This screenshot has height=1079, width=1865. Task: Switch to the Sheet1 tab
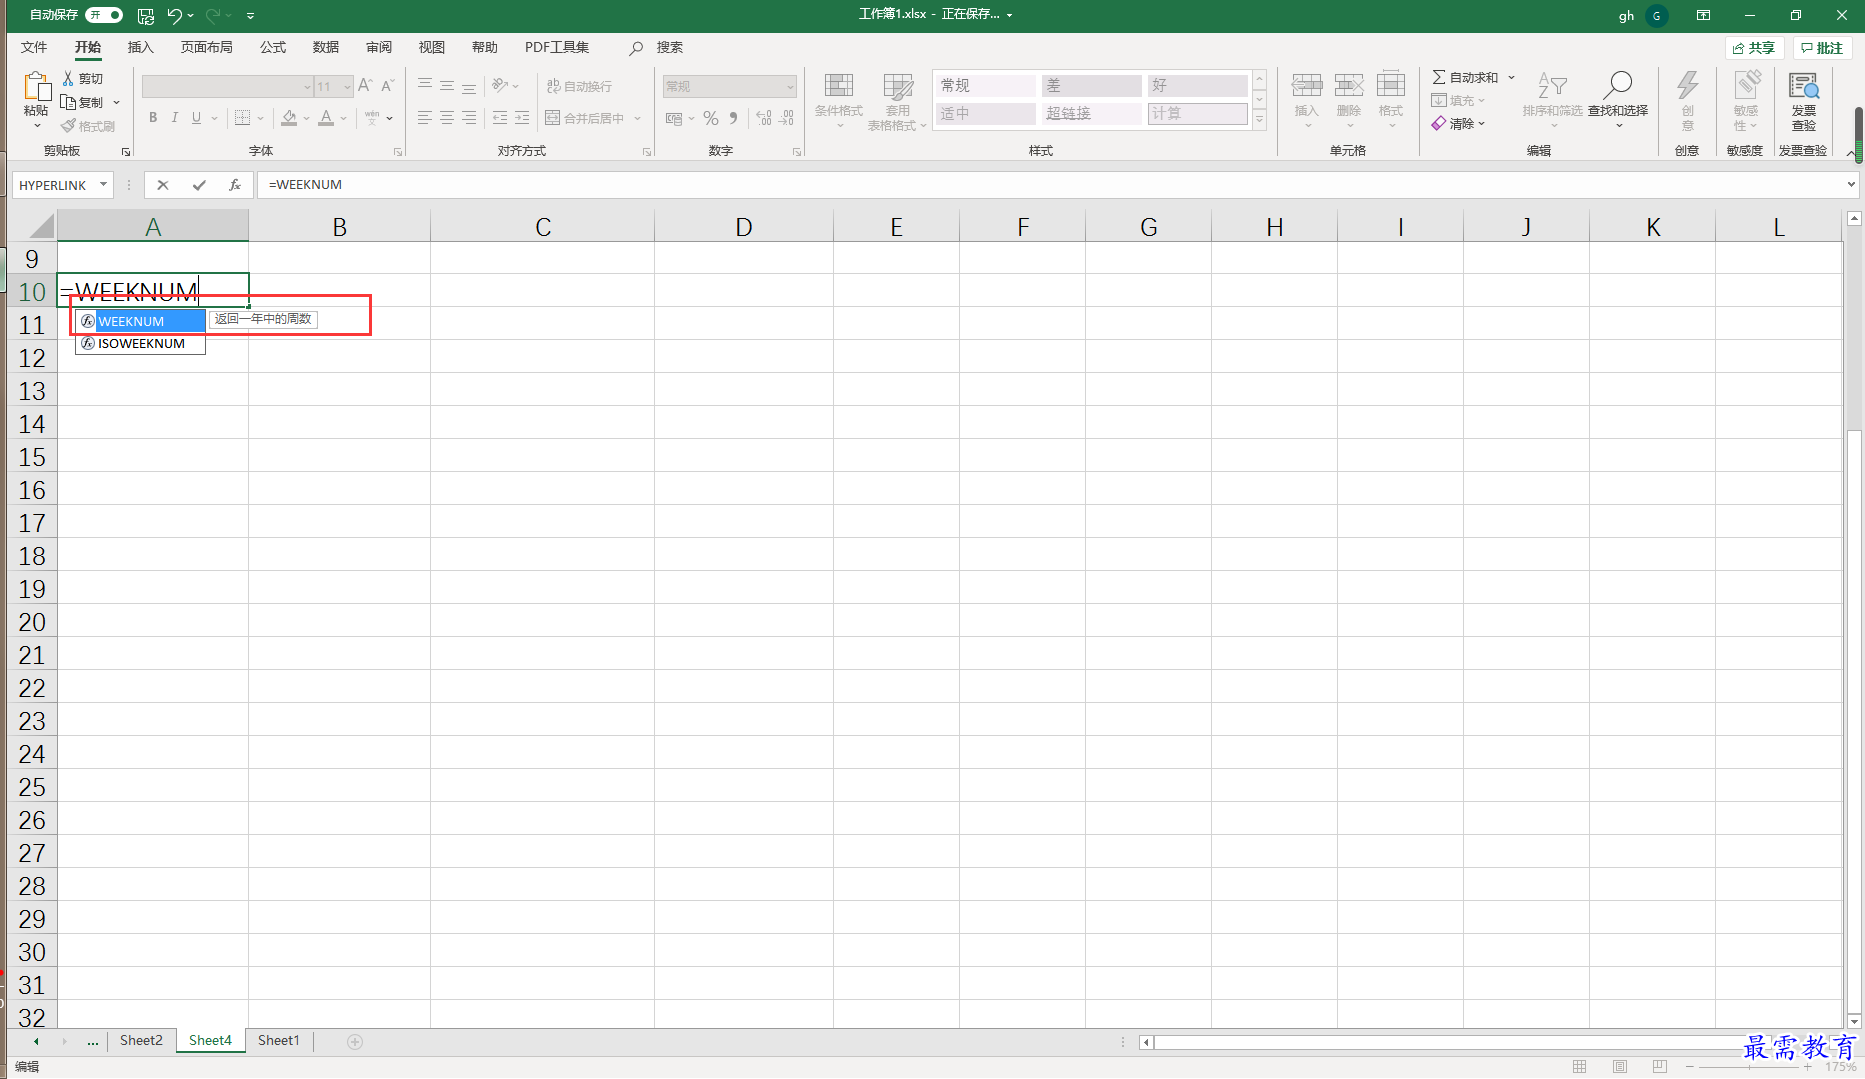point(278,1040)
